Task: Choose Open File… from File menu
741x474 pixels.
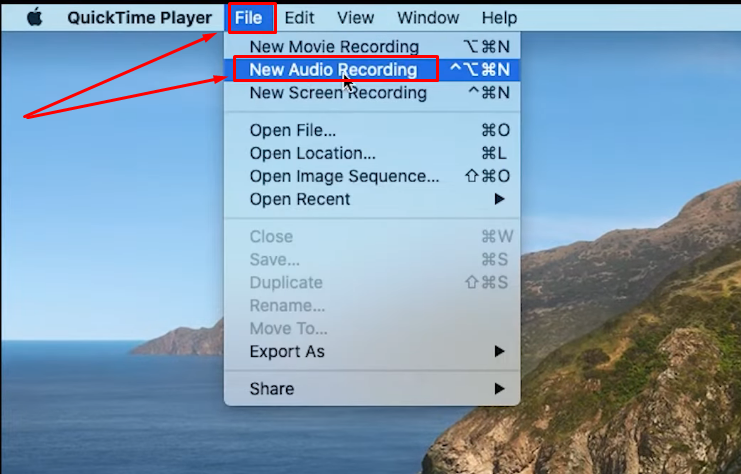Action: (372, 130)
